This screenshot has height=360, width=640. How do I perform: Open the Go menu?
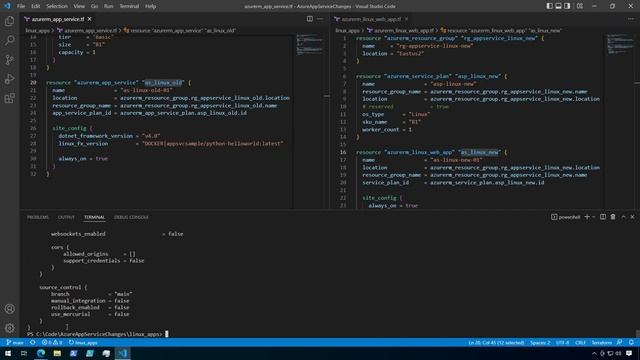click(x=94, y=6)
